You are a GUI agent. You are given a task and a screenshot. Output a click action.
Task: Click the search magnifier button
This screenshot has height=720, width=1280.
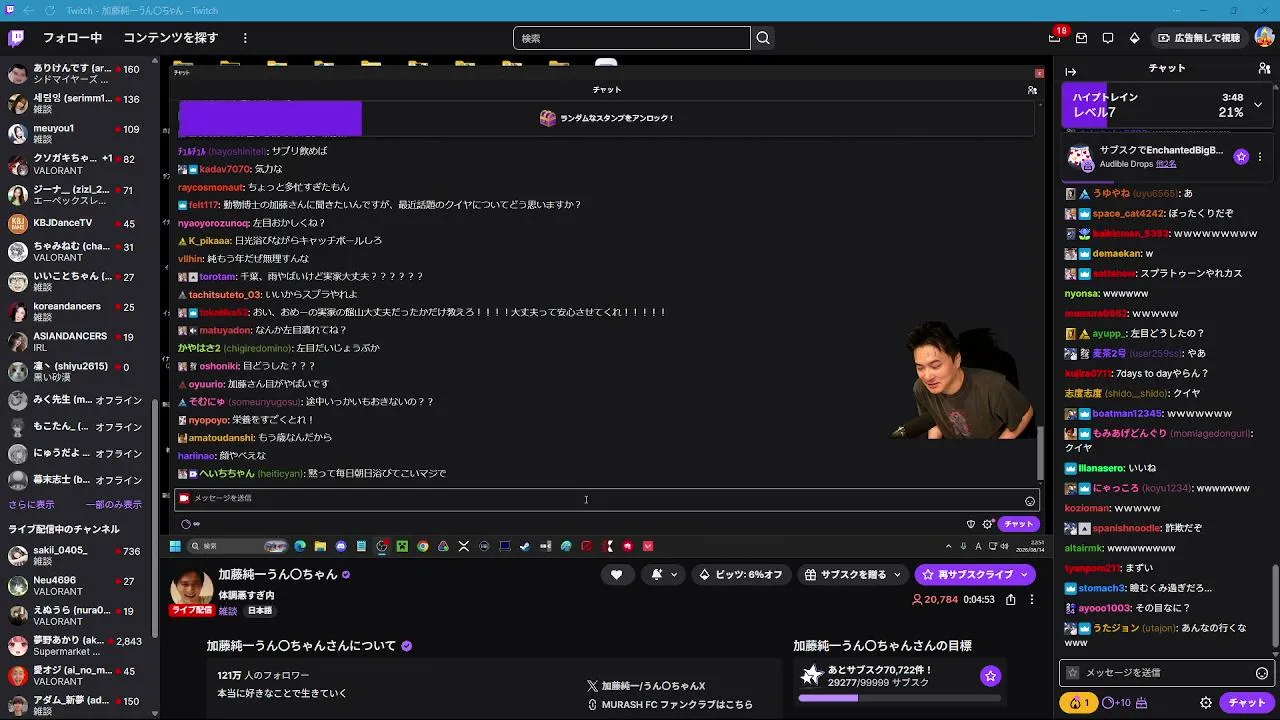763,38
